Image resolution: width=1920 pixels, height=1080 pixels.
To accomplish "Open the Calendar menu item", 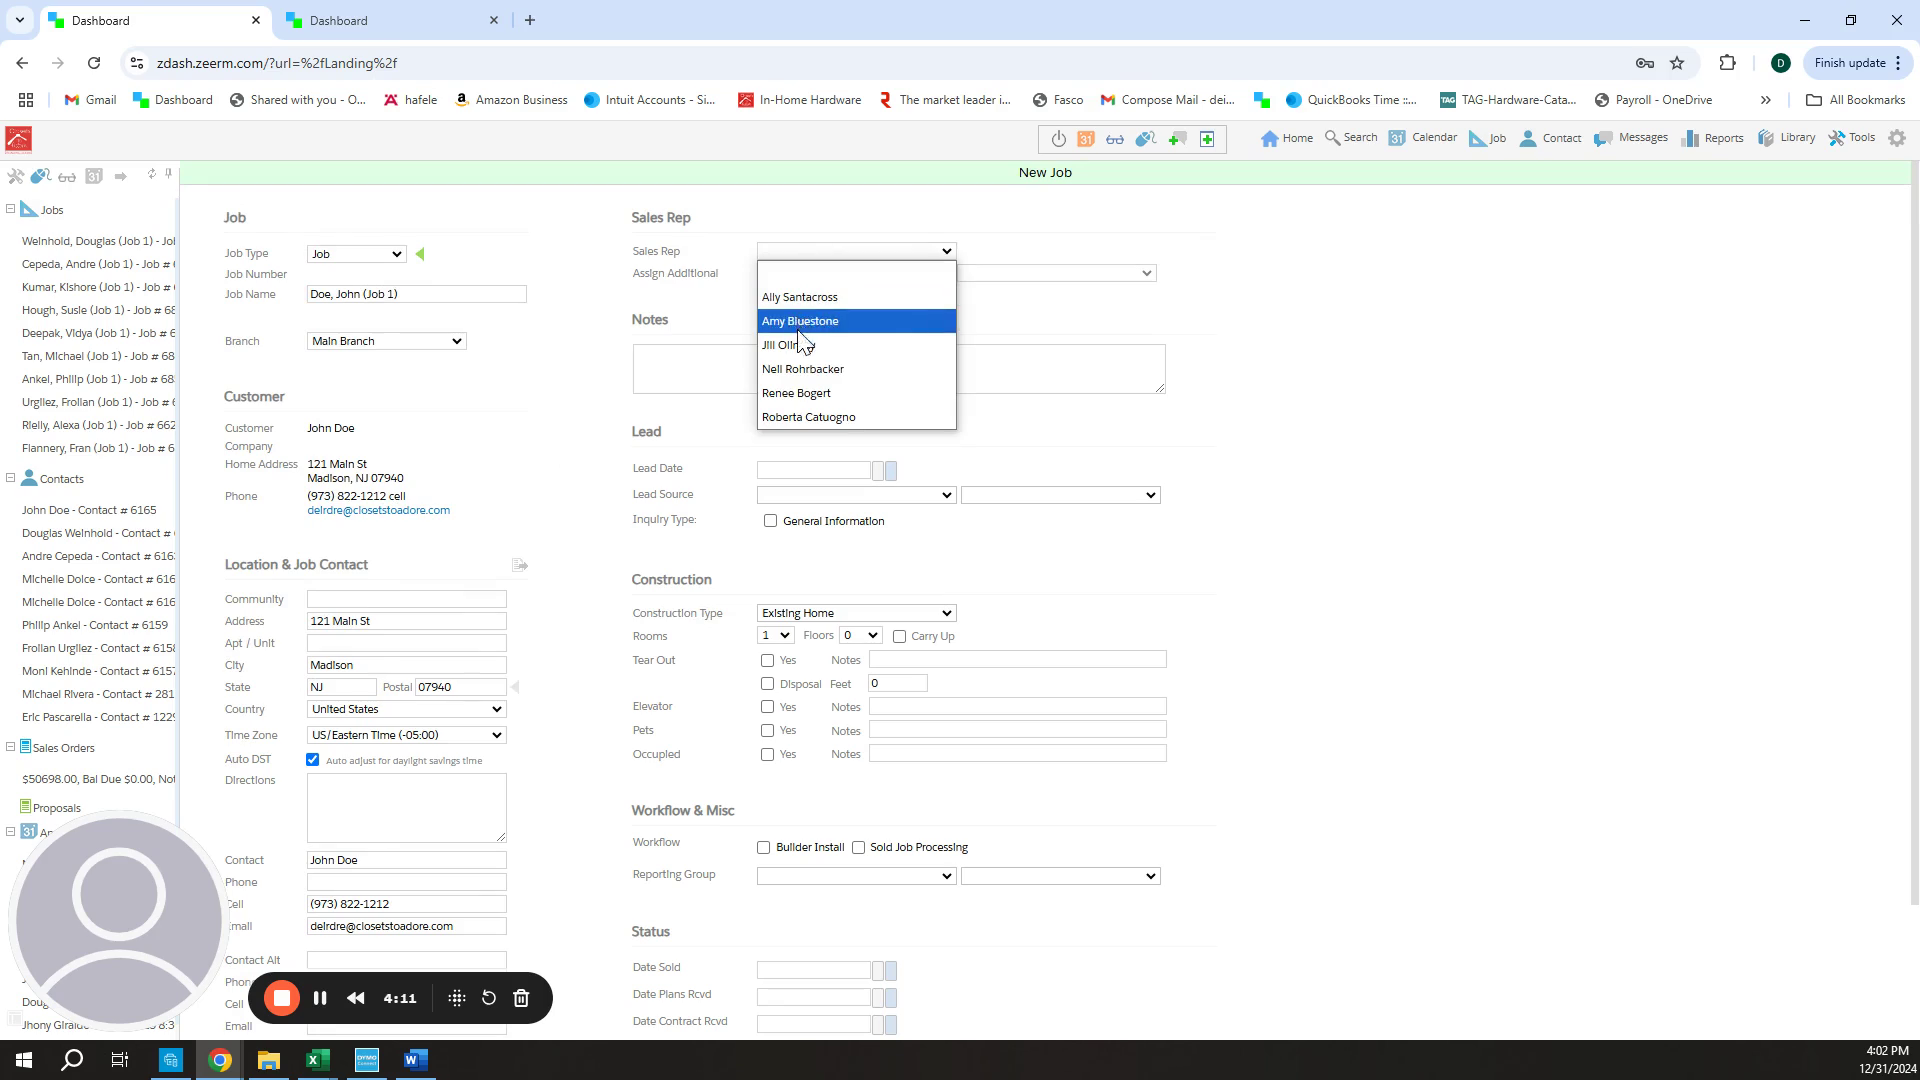I will point(1423,138).
